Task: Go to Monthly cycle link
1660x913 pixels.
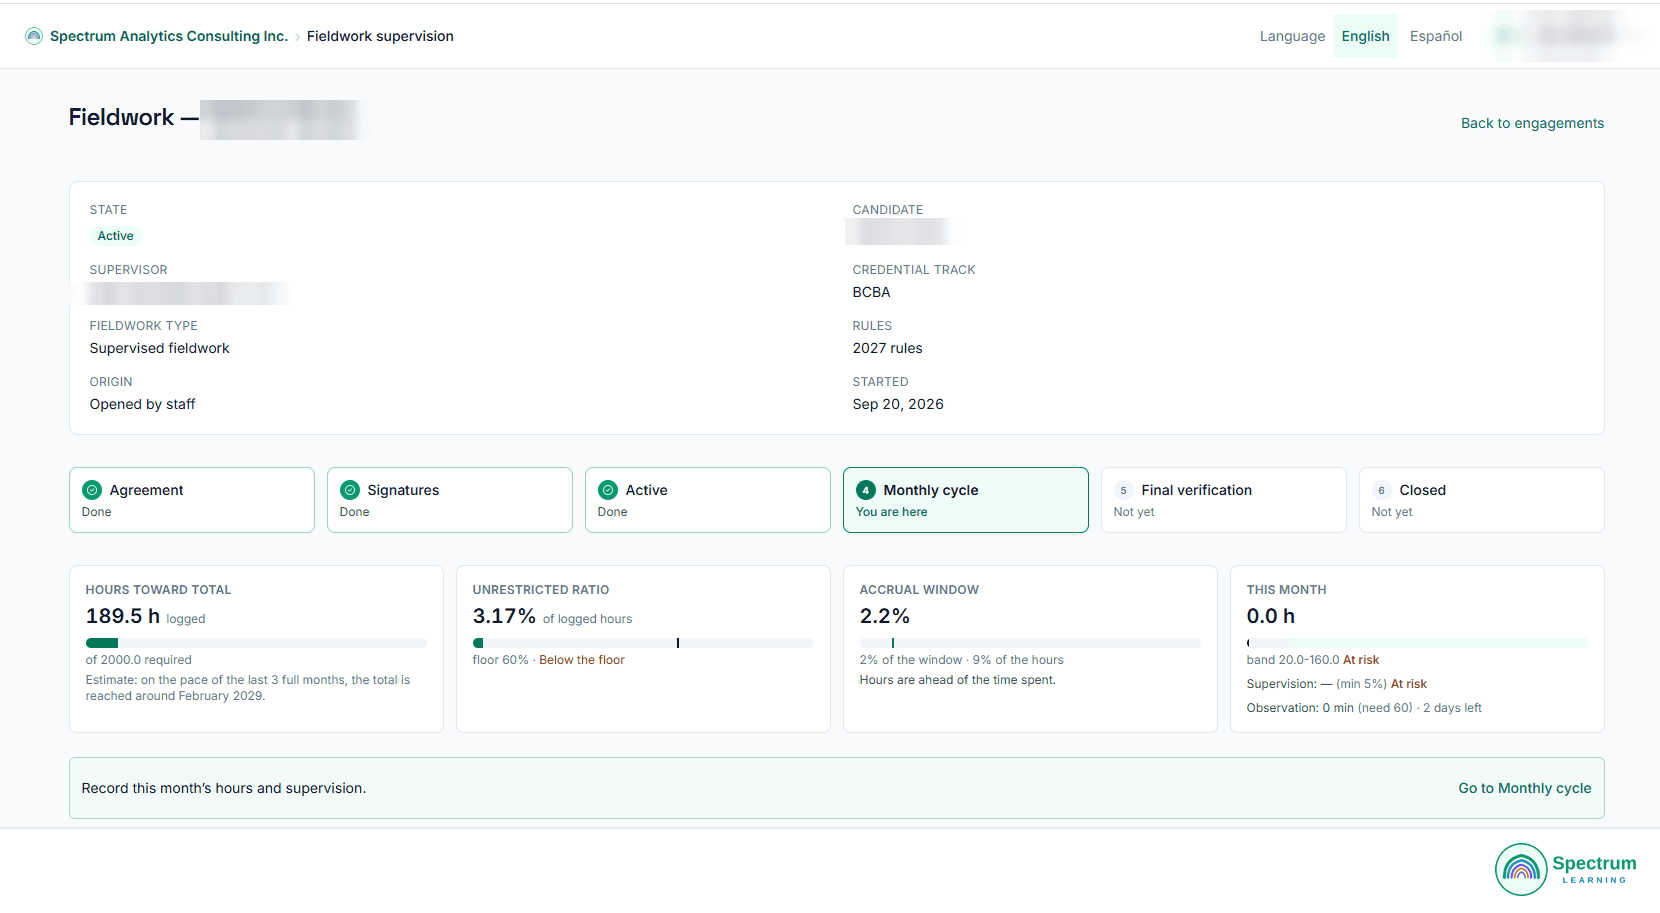Action: 1524,788
